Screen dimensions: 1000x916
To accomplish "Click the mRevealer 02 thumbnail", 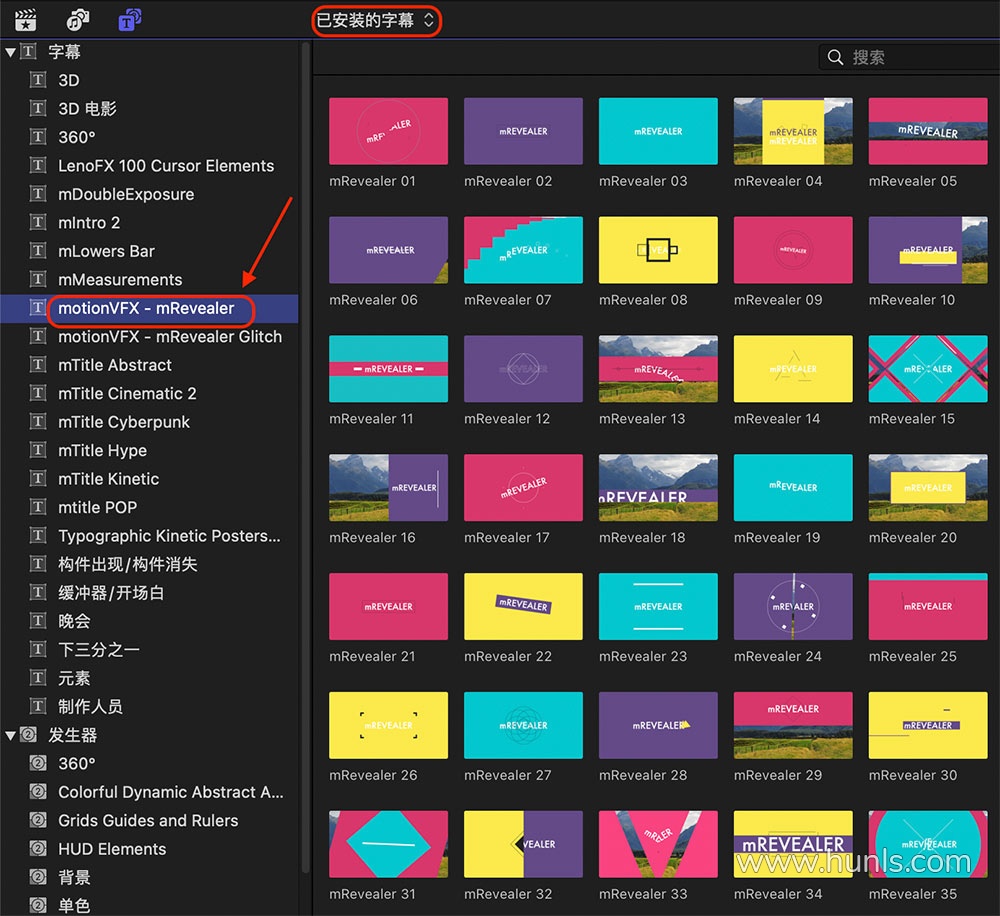I will (523, 131).
